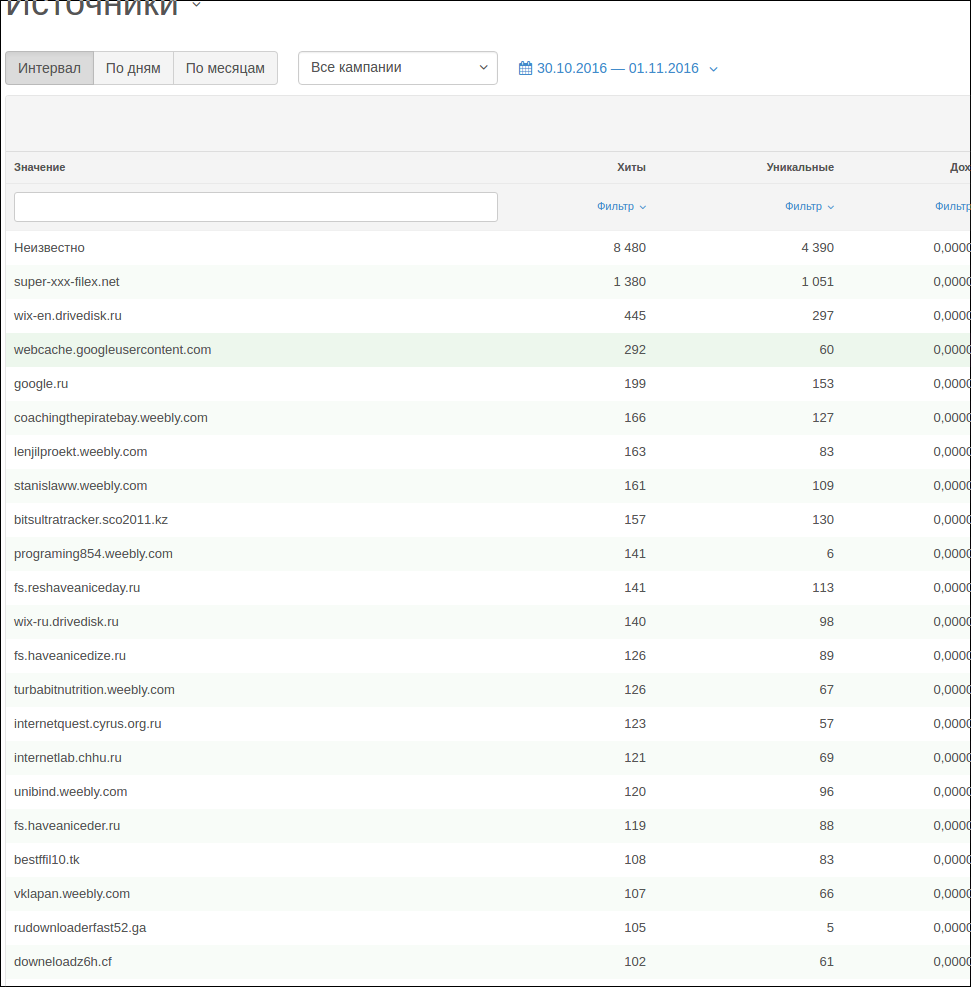Open the page title dropdown caret
The width and height of the screenshot is (971, 987).
tap(196, 5)
